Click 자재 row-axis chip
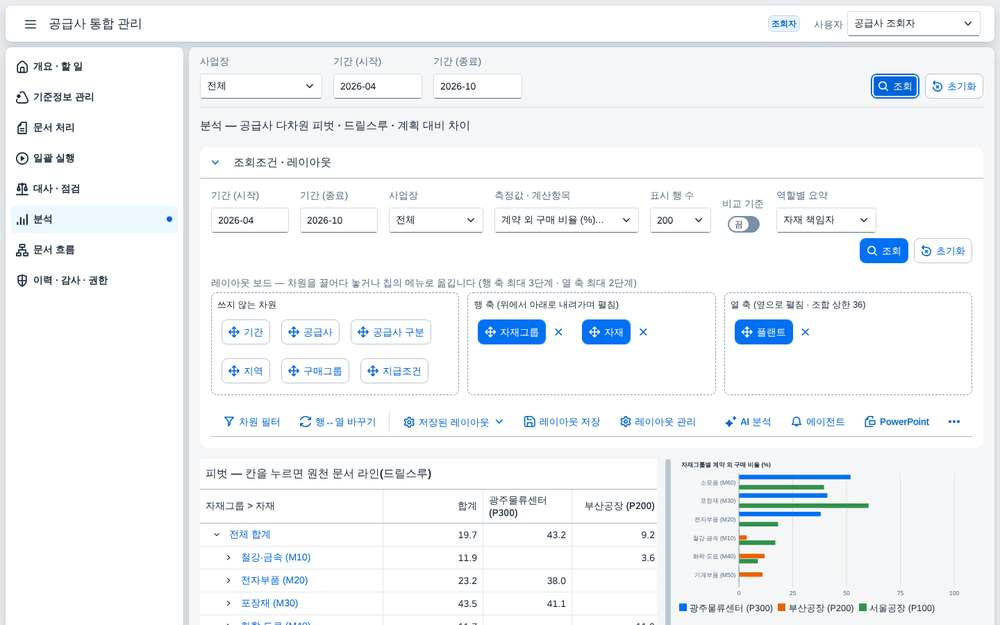 (x=606, y=332)
